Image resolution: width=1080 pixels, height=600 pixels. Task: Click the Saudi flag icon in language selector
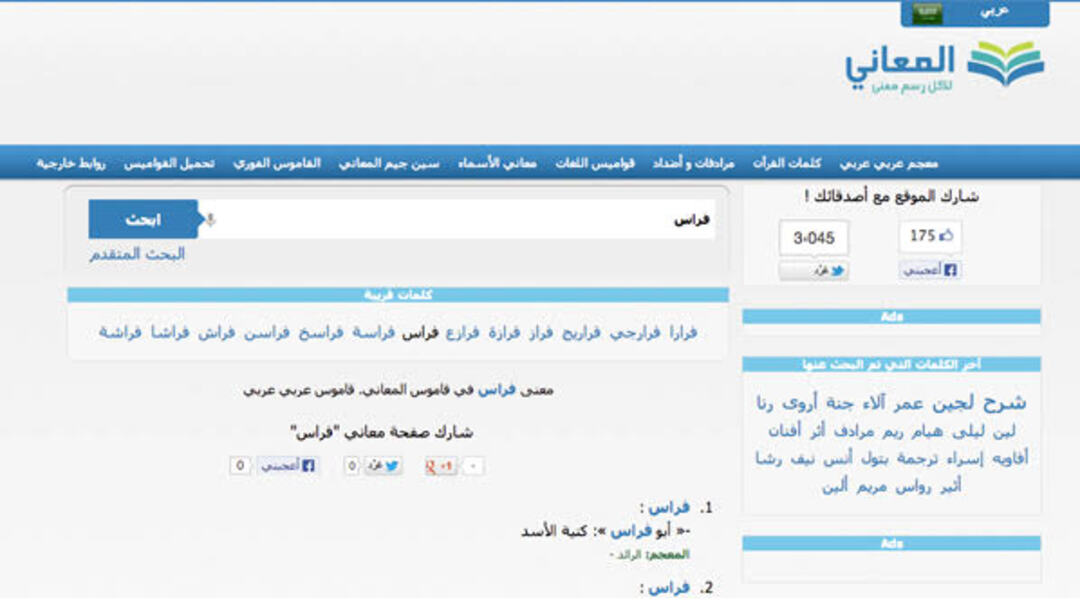pos(927,13)
